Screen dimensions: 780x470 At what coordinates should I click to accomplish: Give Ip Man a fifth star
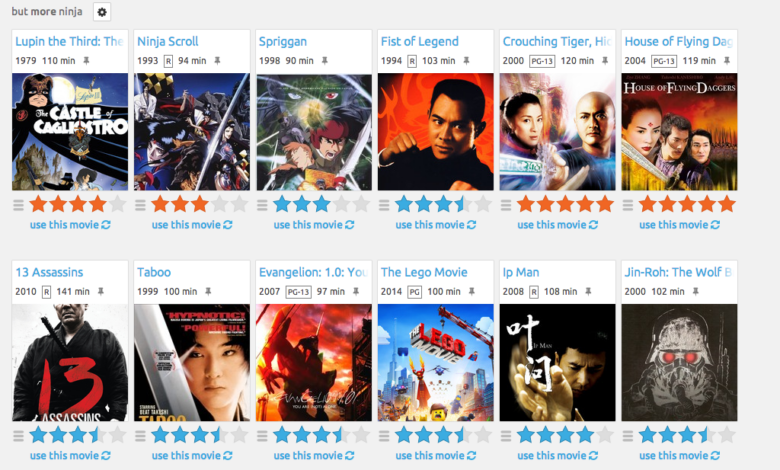click(x=604, y=435)
